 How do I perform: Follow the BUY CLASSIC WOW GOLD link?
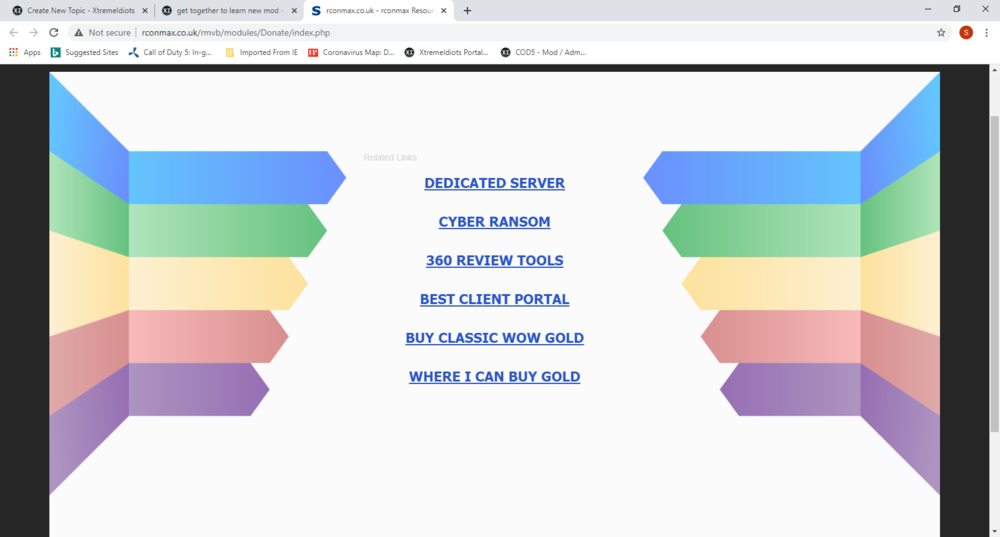coord(494,338)
